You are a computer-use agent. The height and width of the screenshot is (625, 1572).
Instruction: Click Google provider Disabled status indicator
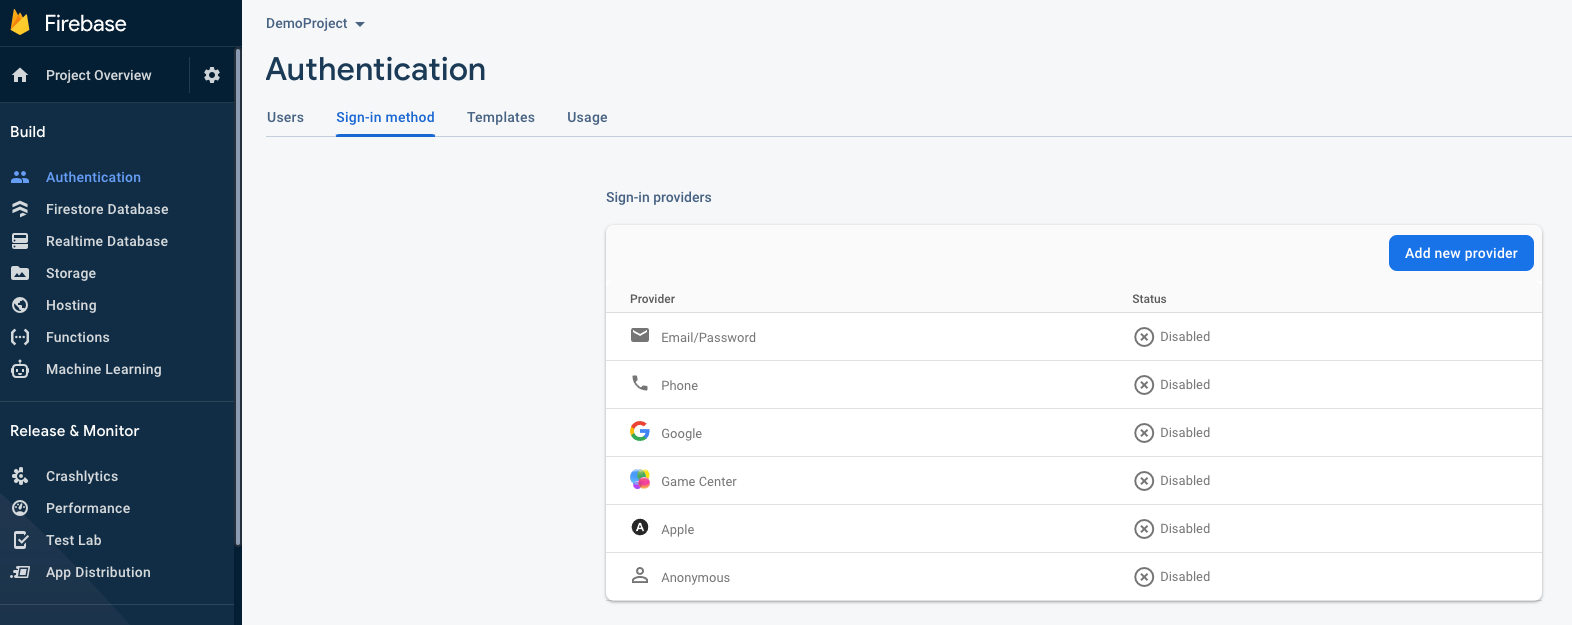click(x=1172, y=433)
